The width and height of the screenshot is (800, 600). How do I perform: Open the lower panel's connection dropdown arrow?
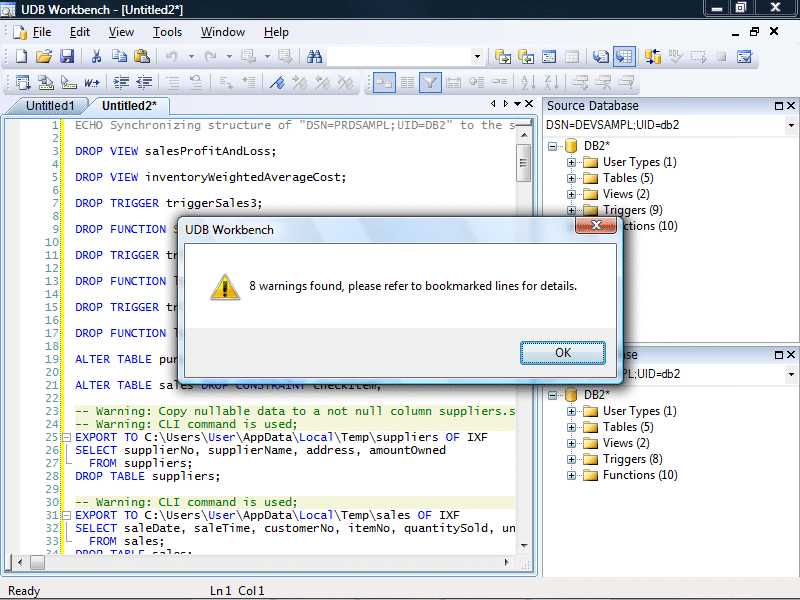click(791, 374)
